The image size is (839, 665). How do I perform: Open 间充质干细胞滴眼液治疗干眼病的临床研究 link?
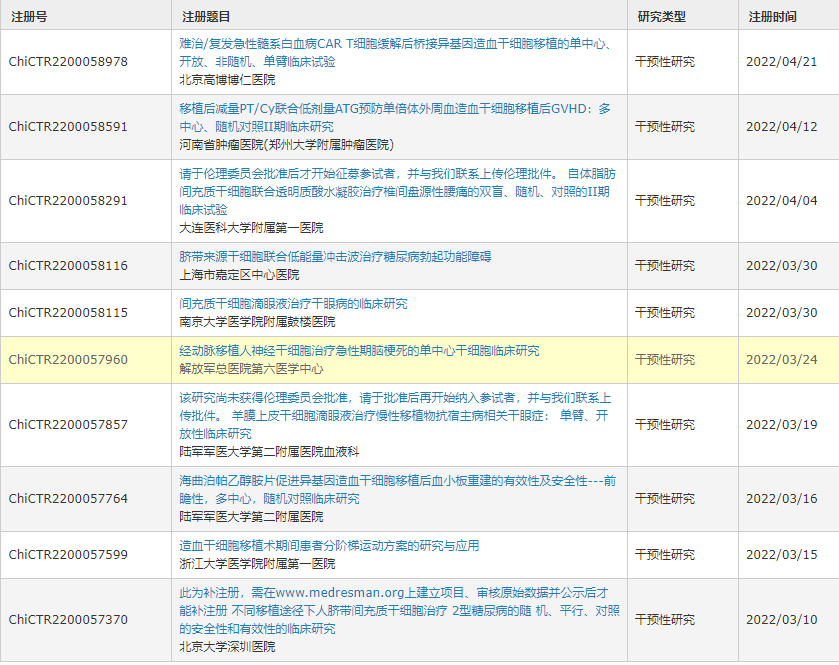click(x=293, y=304)
